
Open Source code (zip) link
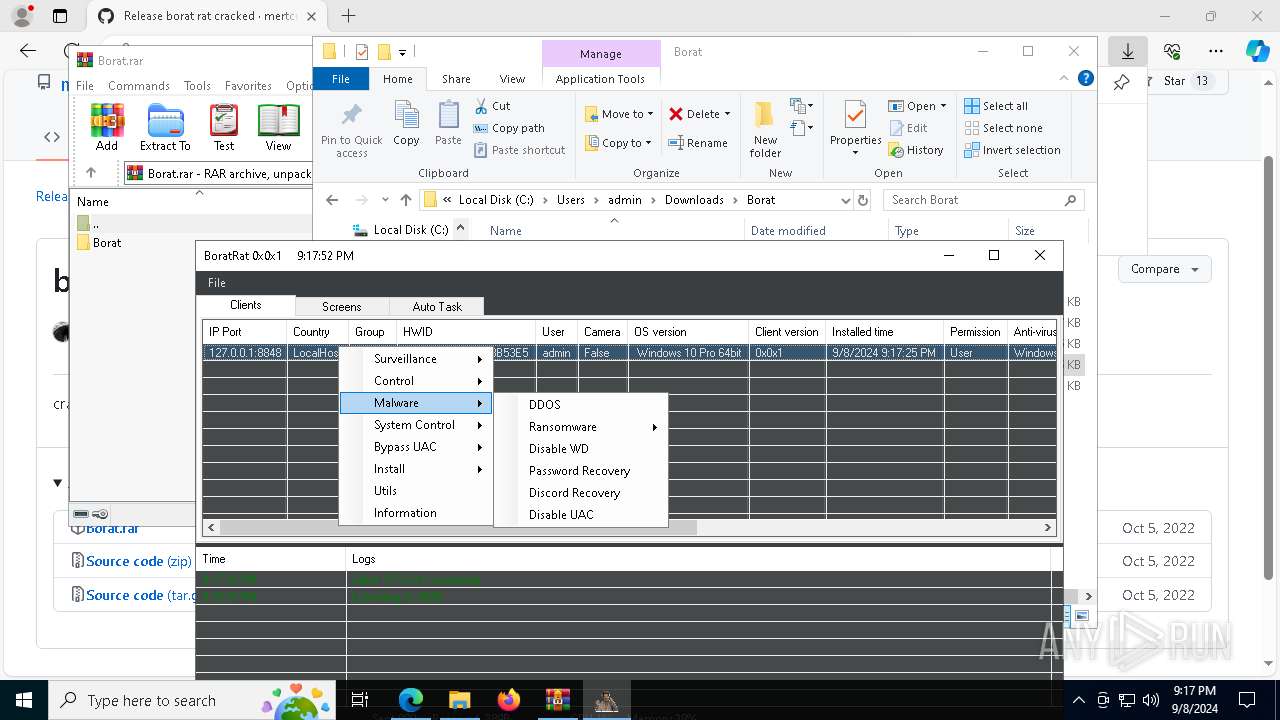coord(138,561)
